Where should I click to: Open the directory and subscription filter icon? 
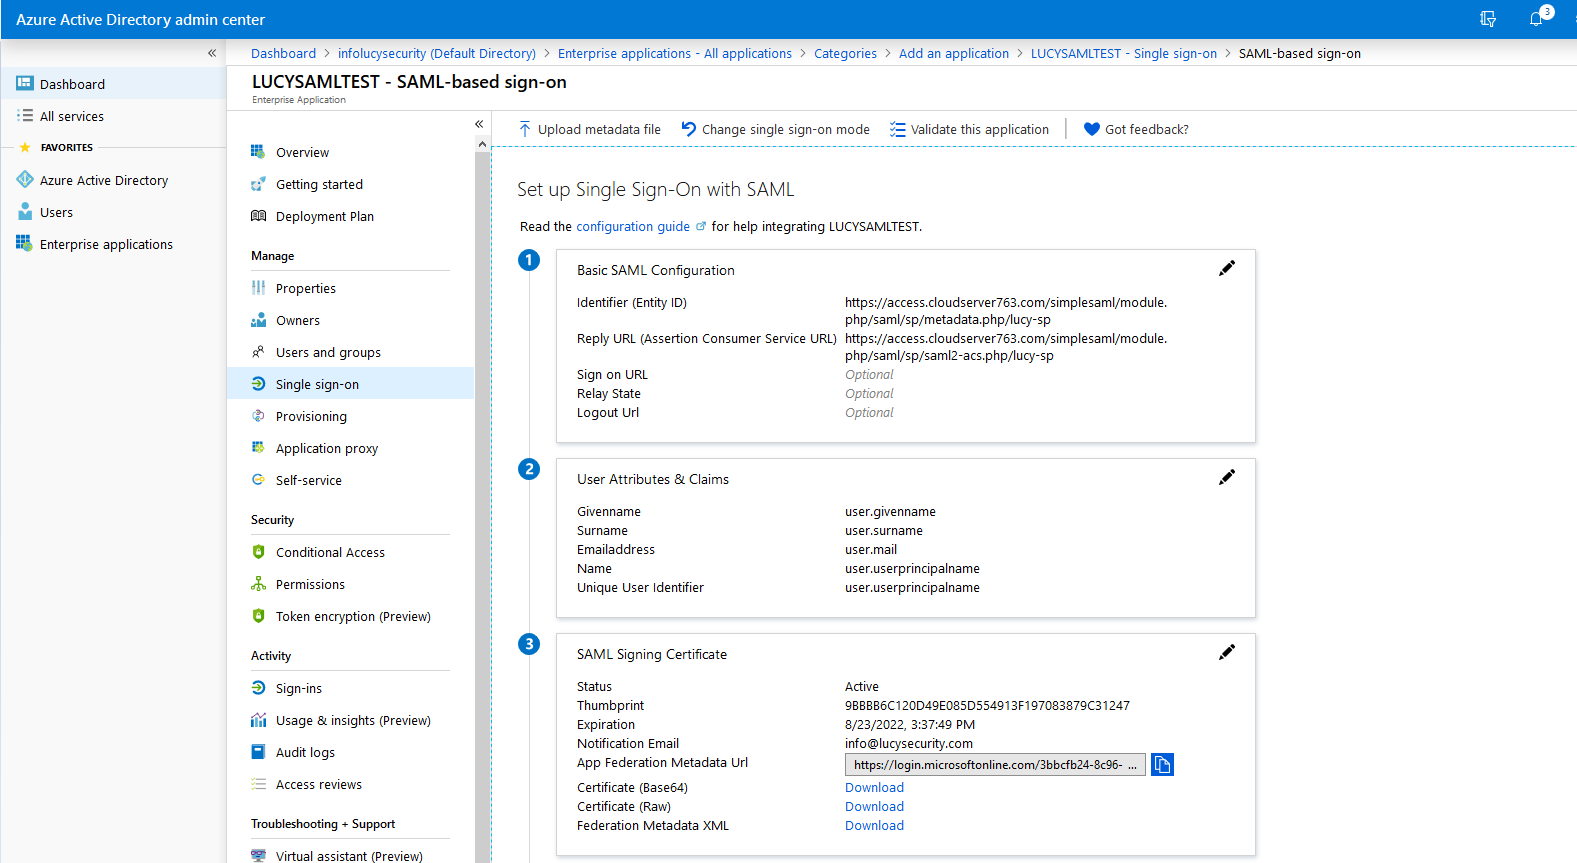[x=1488, y=19]
